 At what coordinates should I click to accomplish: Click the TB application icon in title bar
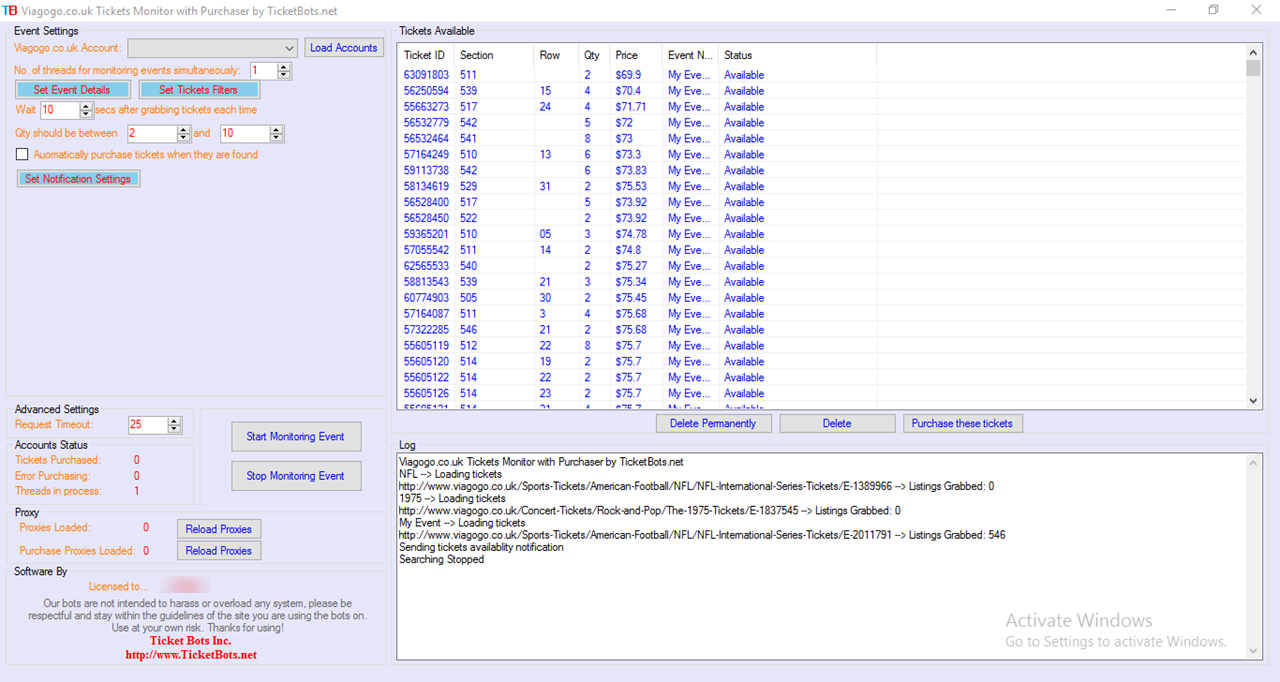coord(10,11)
